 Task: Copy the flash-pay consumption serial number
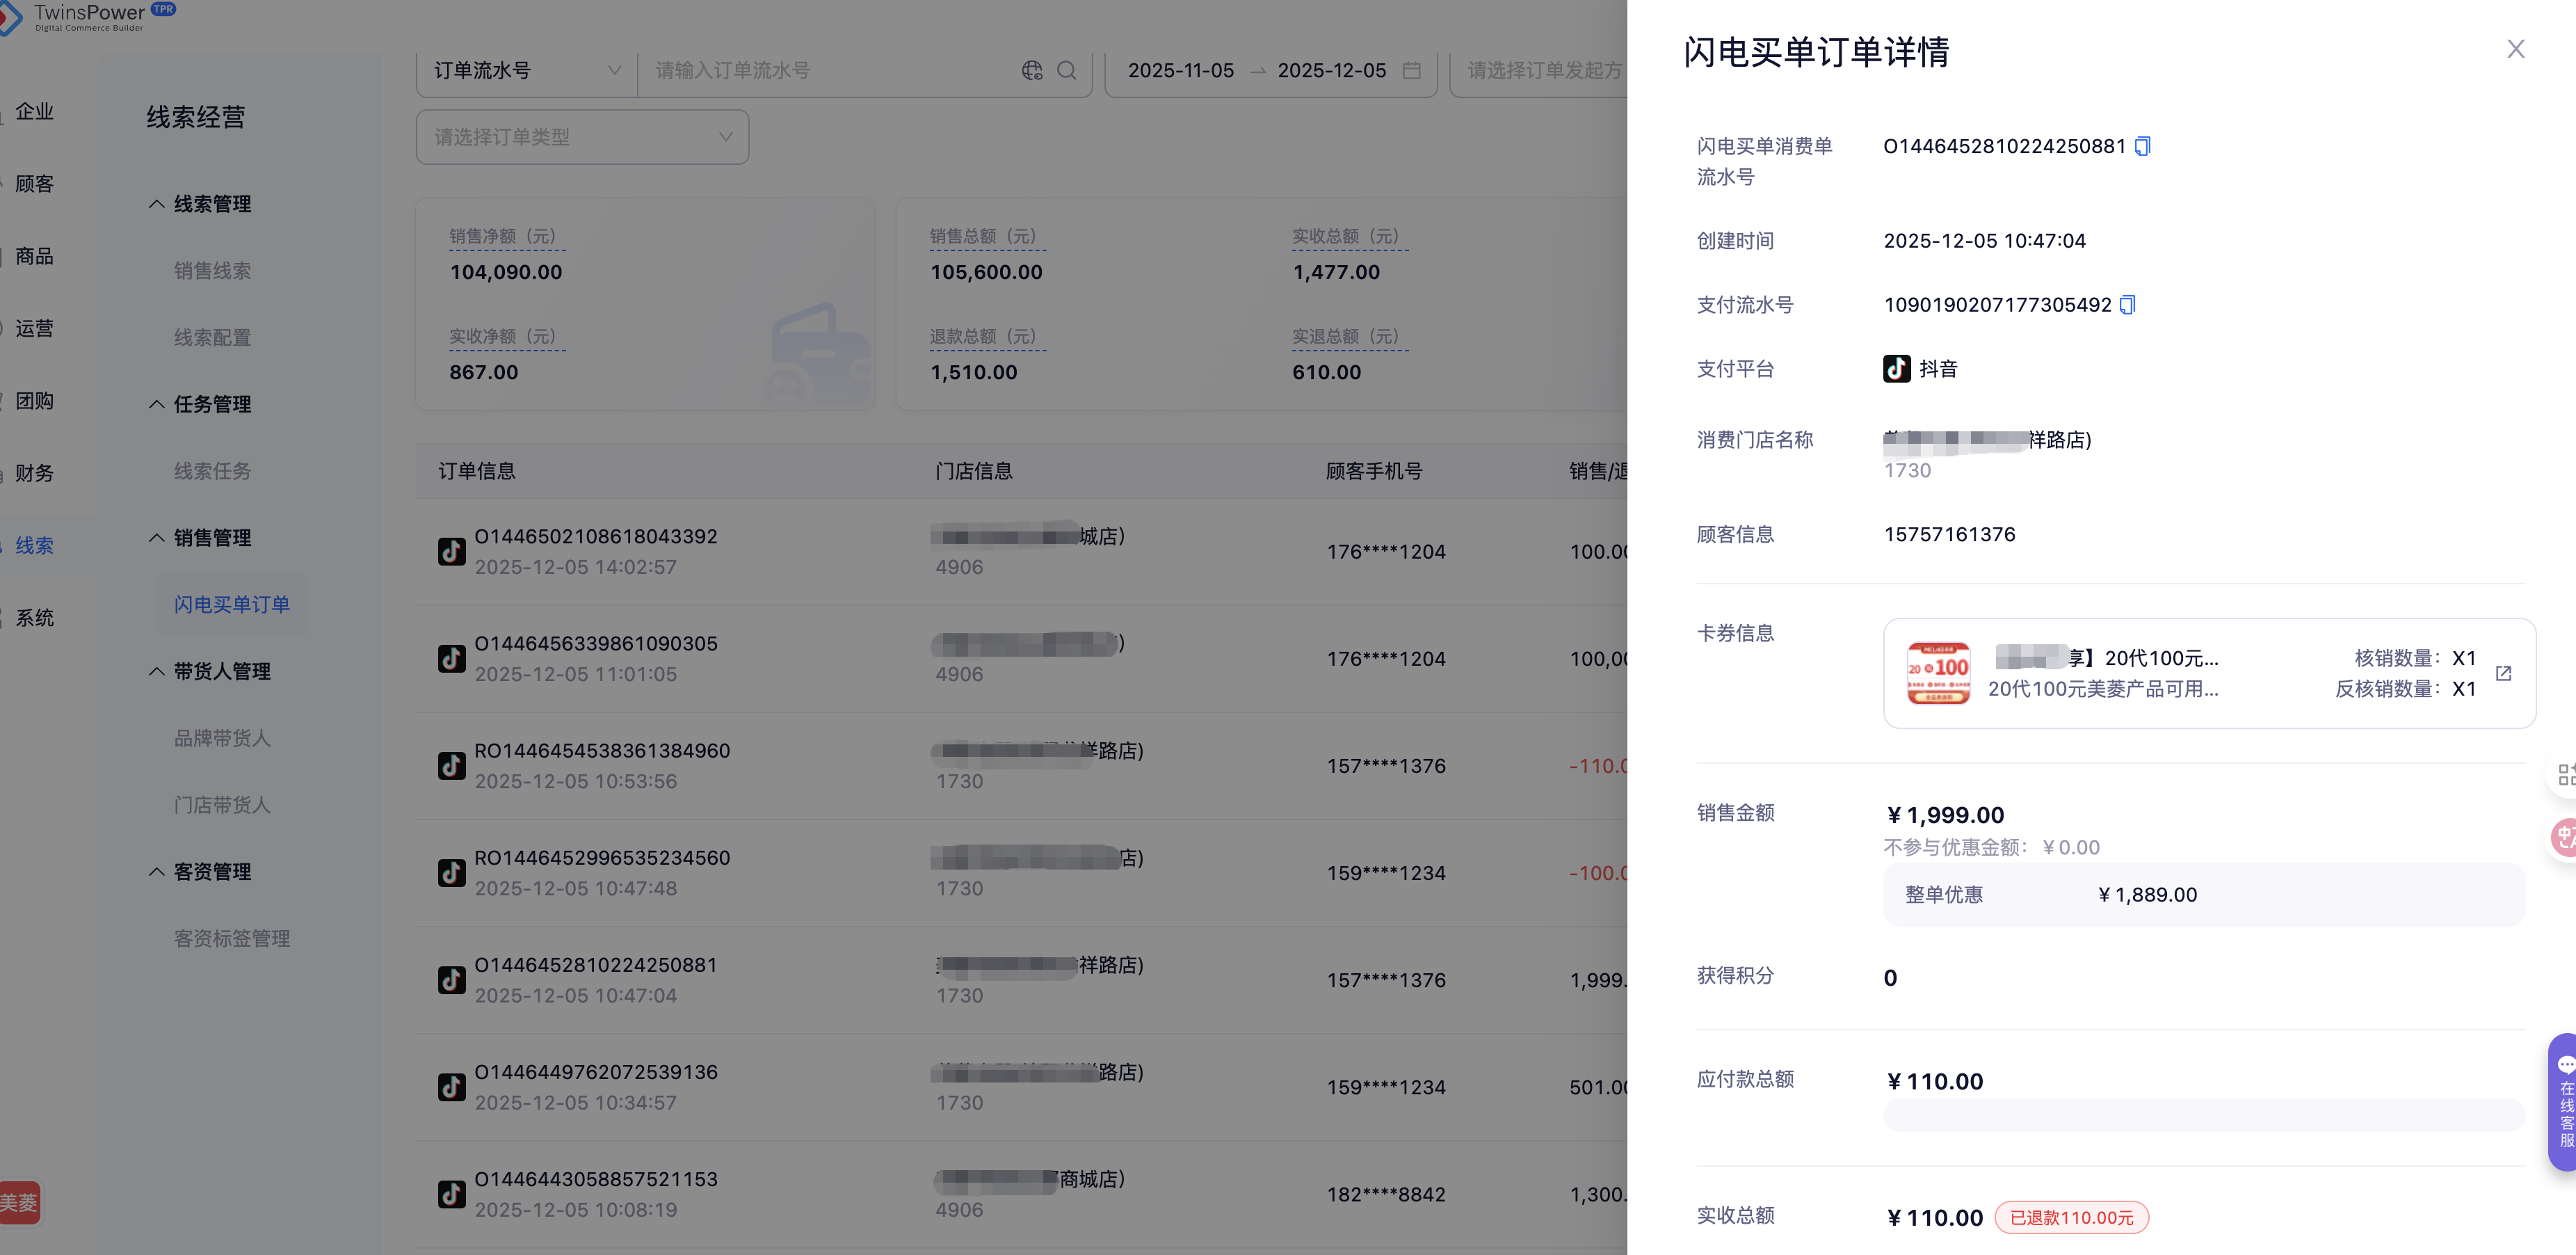(2142, 147)
